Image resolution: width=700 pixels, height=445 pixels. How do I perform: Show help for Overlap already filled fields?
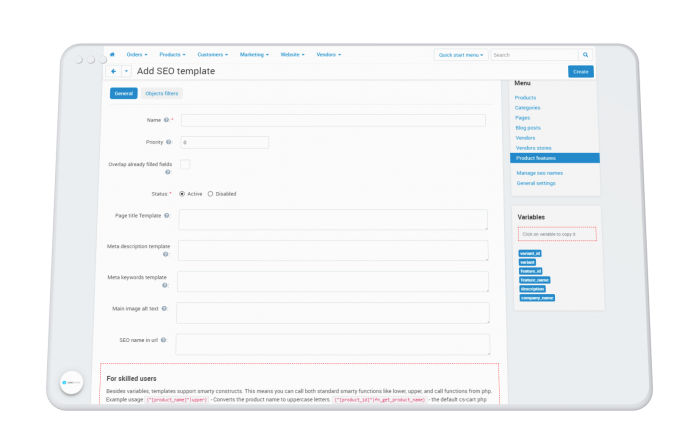pos(168,172)
